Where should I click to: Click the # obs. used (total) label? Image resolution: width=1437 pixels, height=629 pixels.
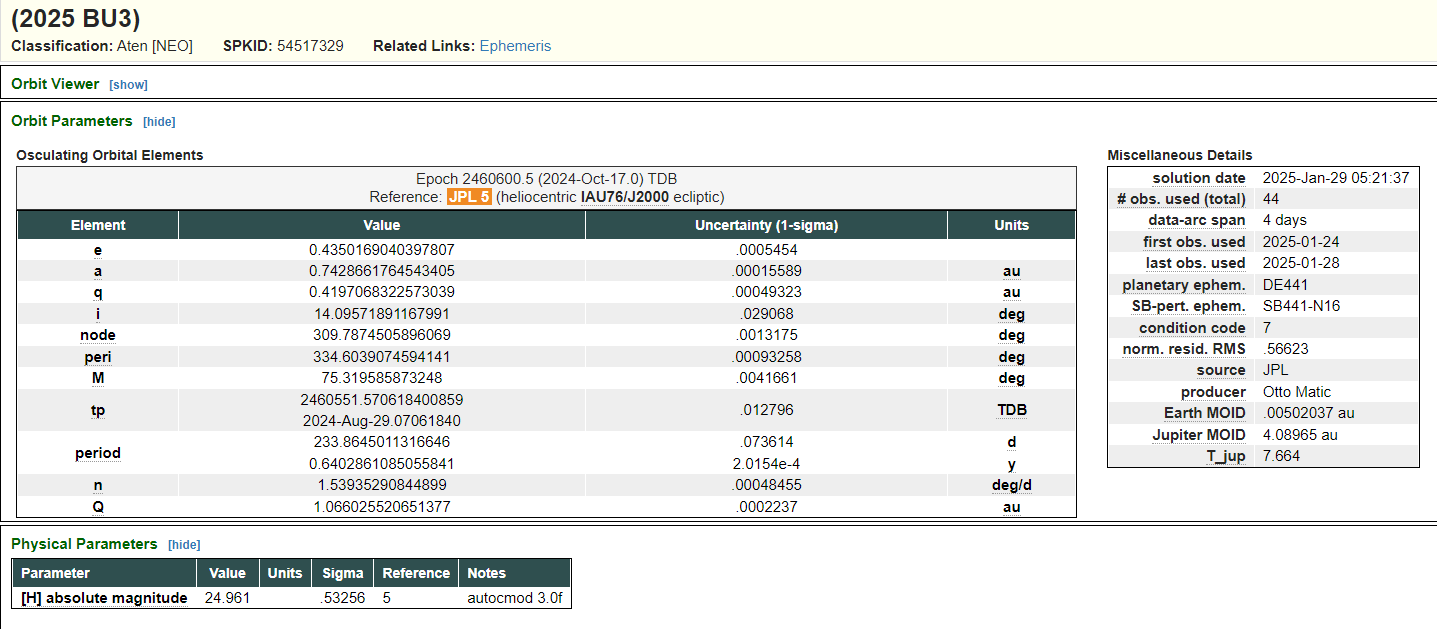pyautogui.click(x=1181, y=199)
